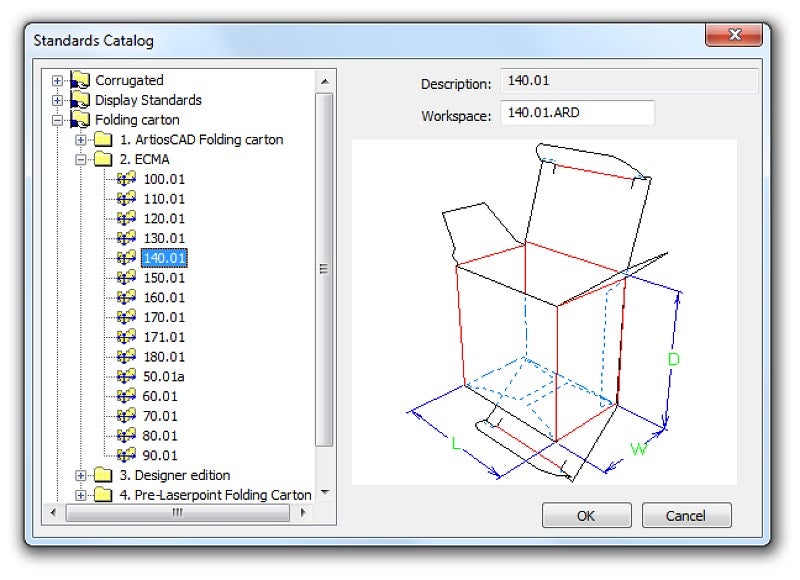
Task: Click the 171.01 standard icon
Action: pos(127,337)
